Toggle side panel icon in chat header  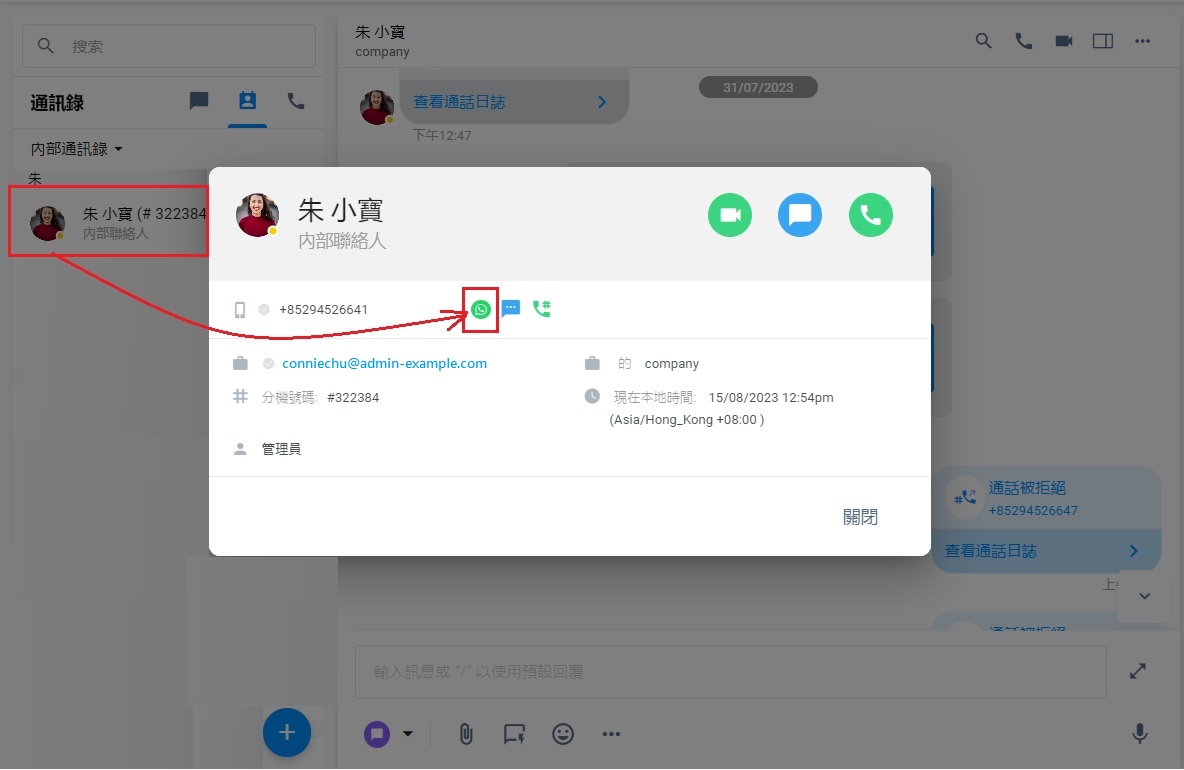tap(1102, 41)
